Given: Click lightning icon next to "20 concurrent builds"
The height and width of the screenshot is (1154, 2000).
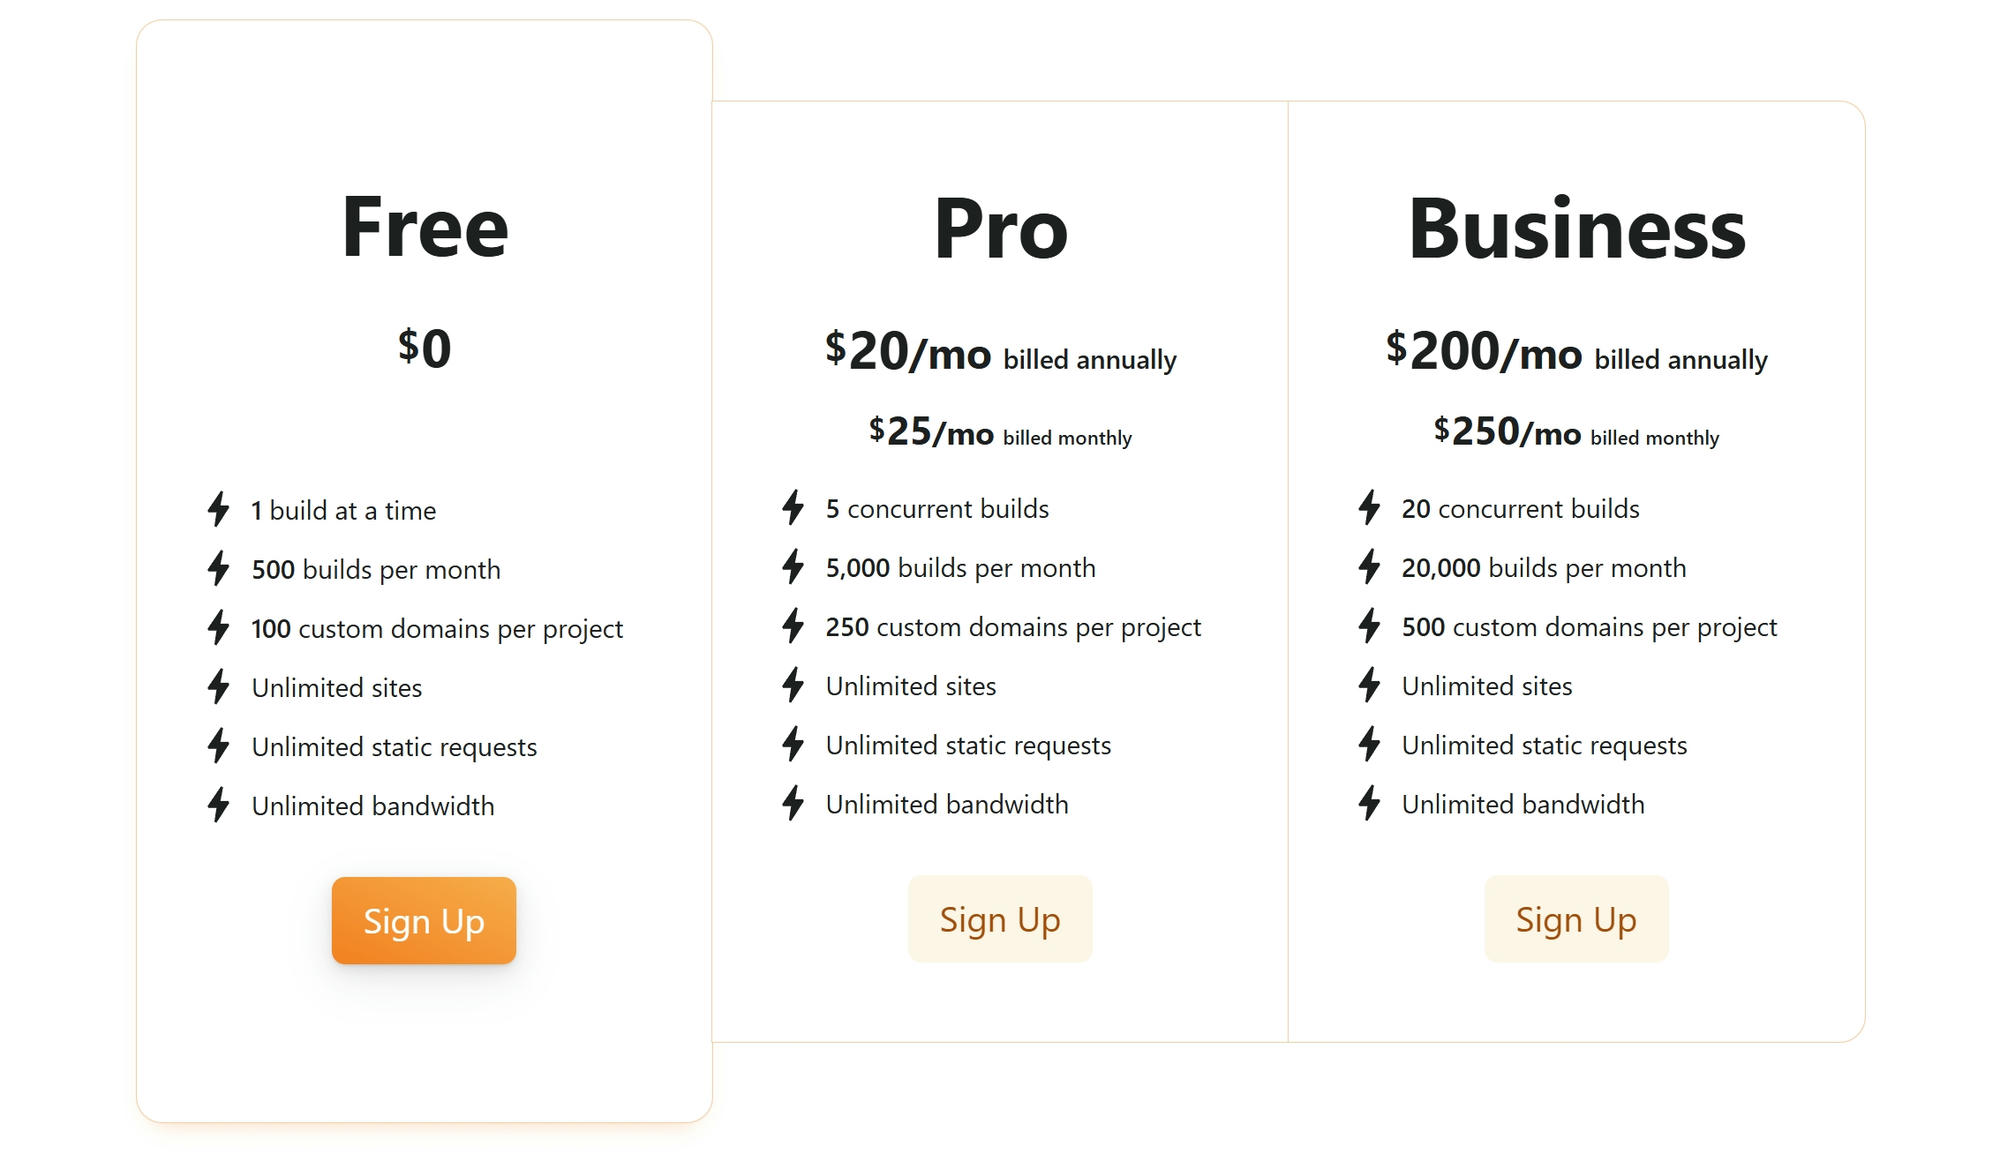Looking at the screenshot, I should [x=1369, y=508].
